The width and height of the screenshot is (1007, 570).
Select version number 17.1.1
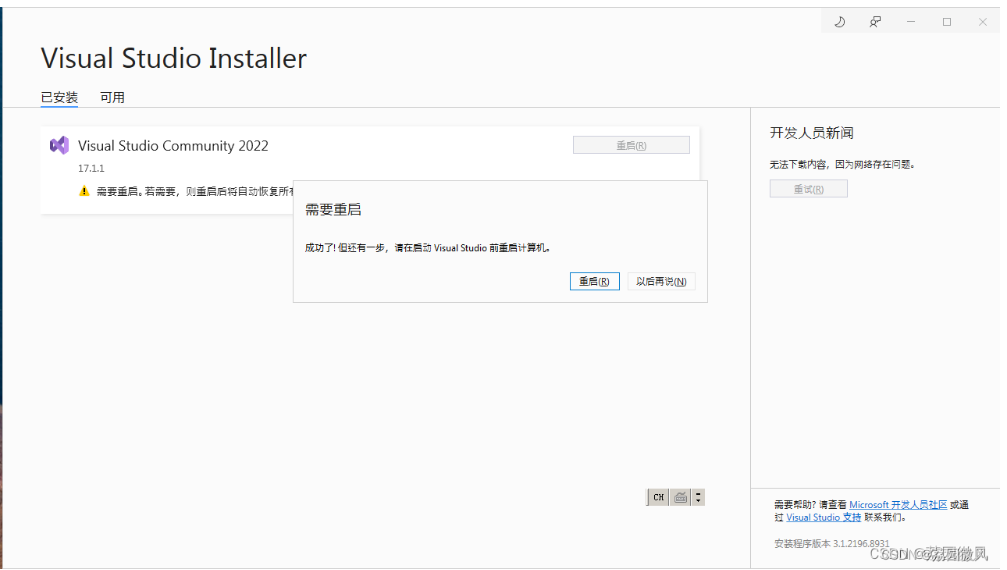tap(91, 168)
